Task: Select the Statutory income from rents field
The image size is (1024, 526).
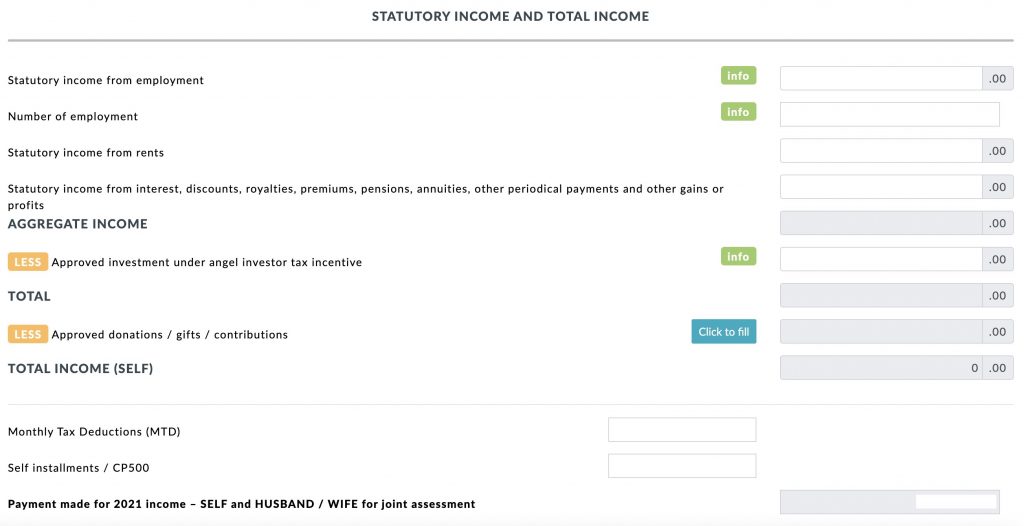Action: click(x=880, y=151)
